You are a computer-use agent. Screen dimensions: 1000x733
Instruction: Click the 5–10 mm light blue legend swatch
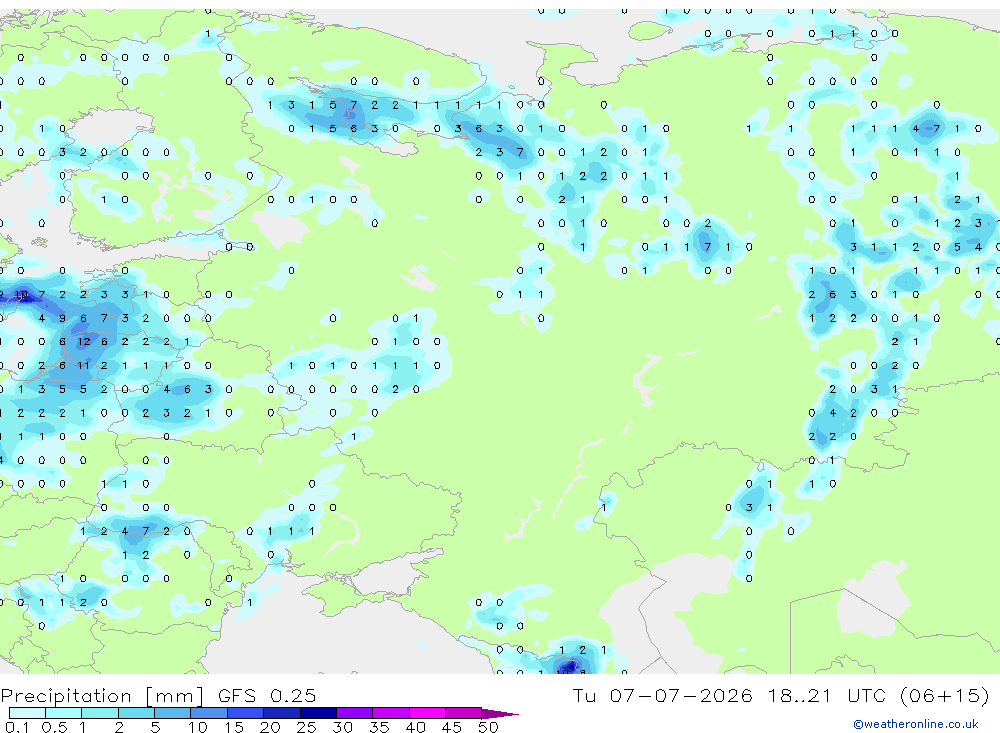[173, 713]
